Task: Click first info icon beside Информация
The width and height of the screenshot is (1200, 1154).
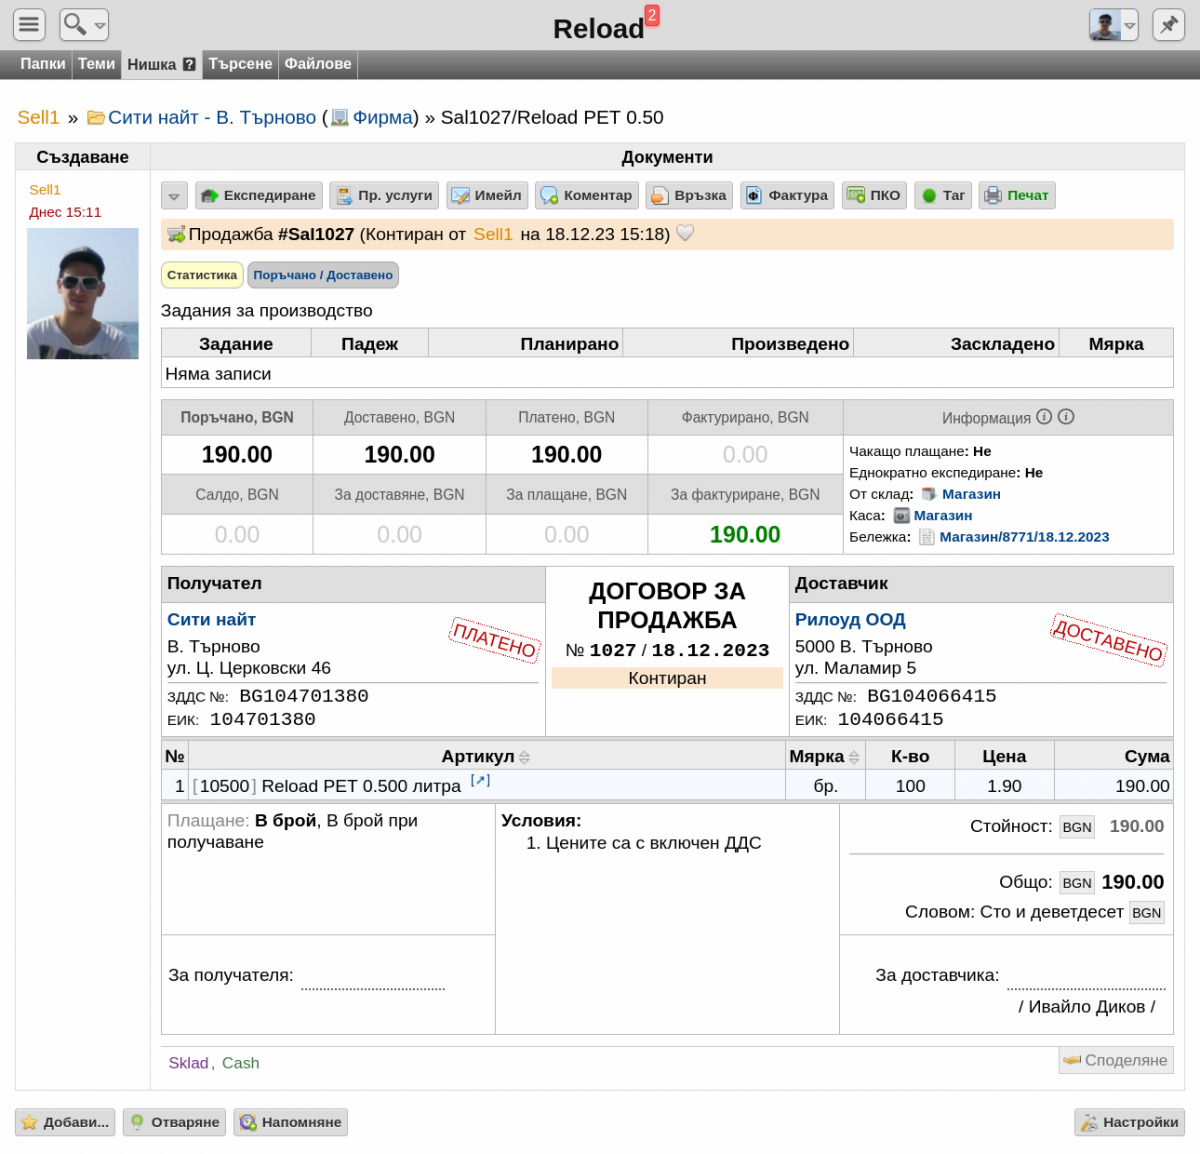Action: pos(1044,417)
